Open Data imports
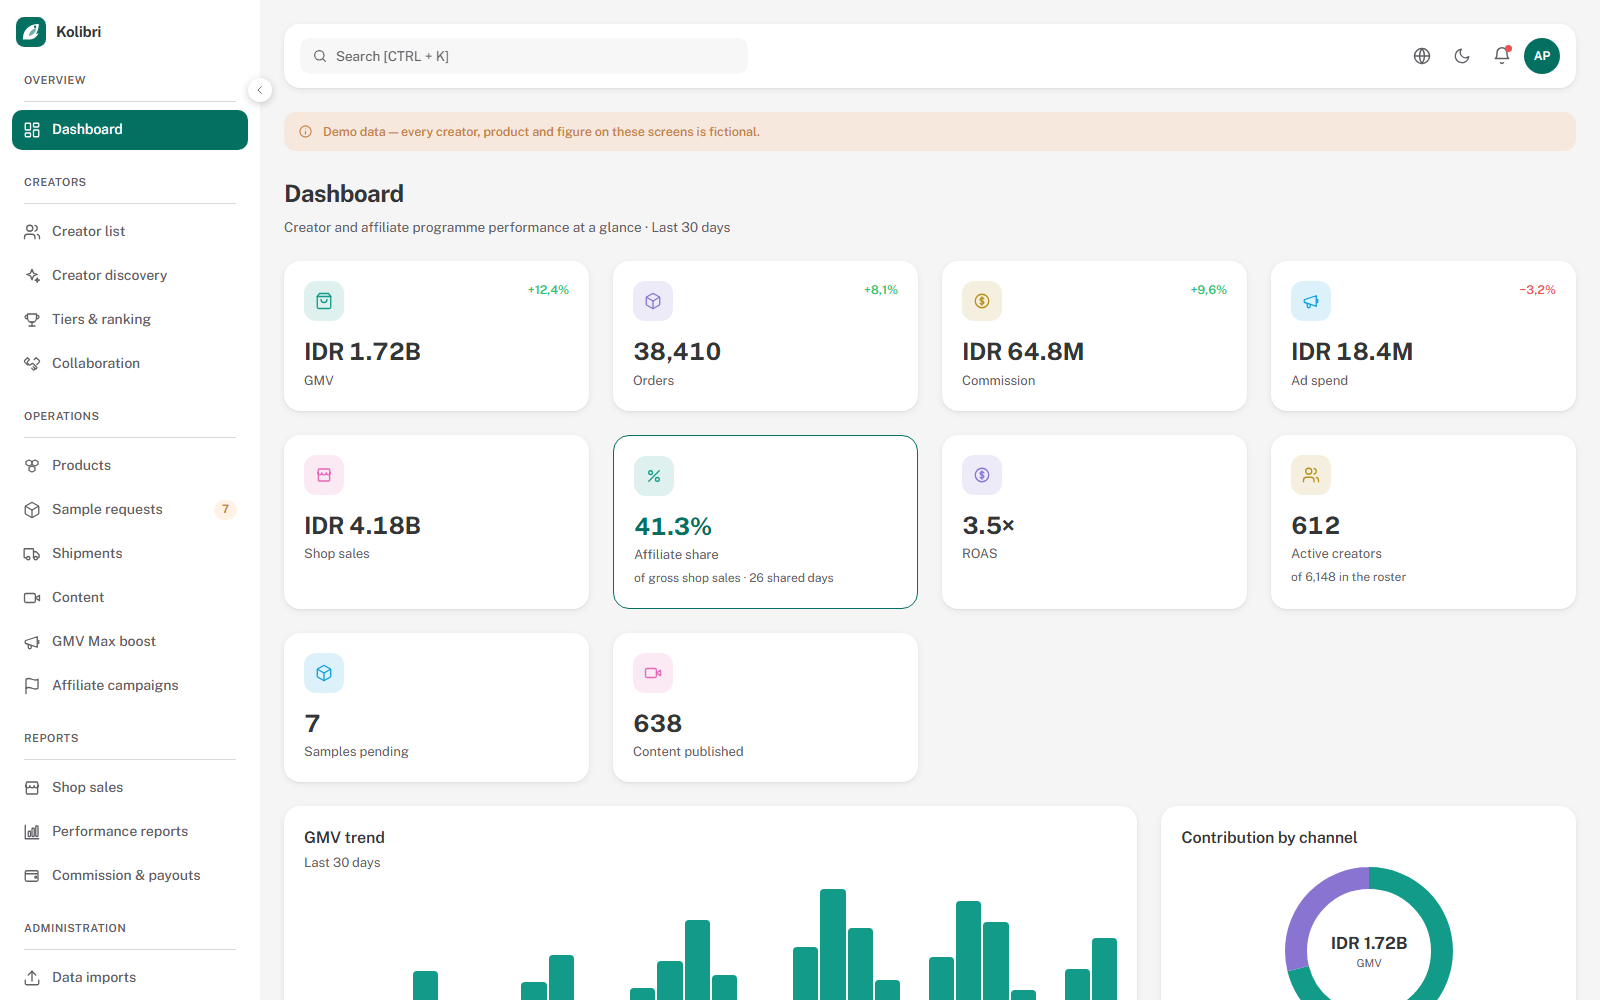 (130, 978)
